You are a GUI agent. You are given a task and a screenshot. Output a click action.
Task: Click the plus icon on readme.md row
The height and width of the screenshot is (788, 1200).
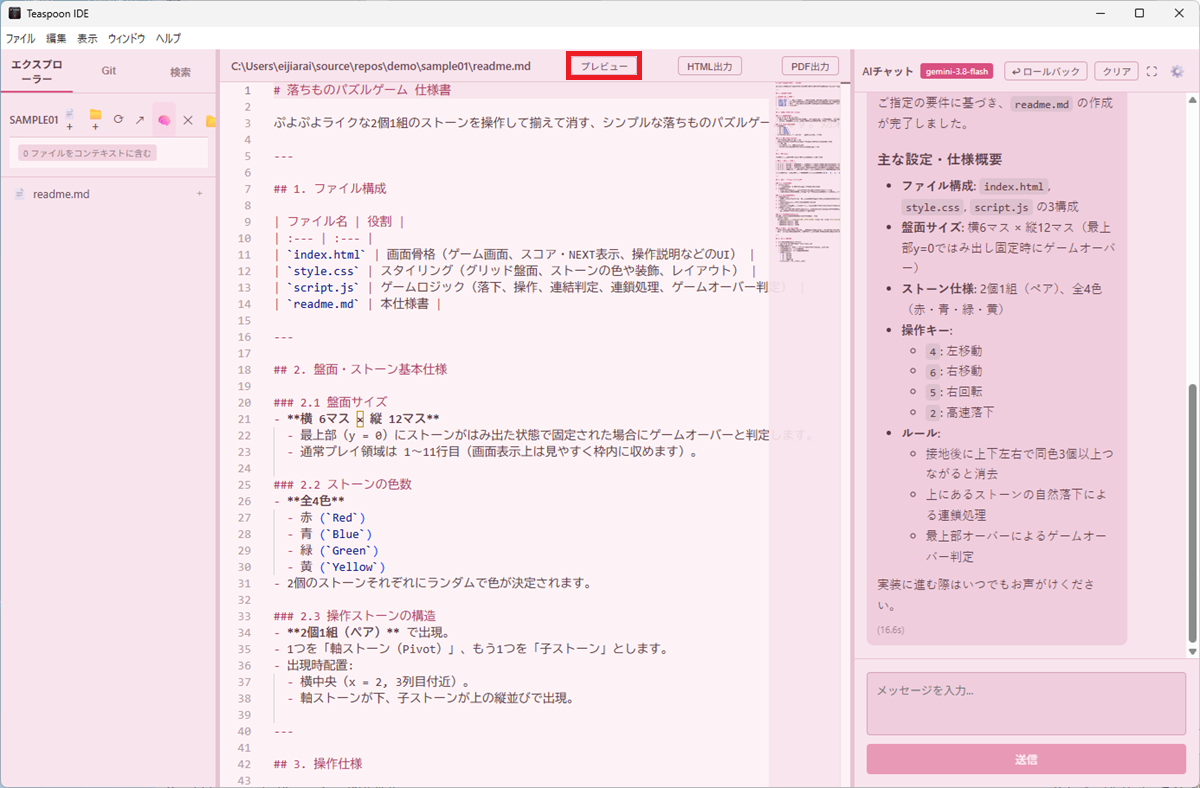(199, 194)
